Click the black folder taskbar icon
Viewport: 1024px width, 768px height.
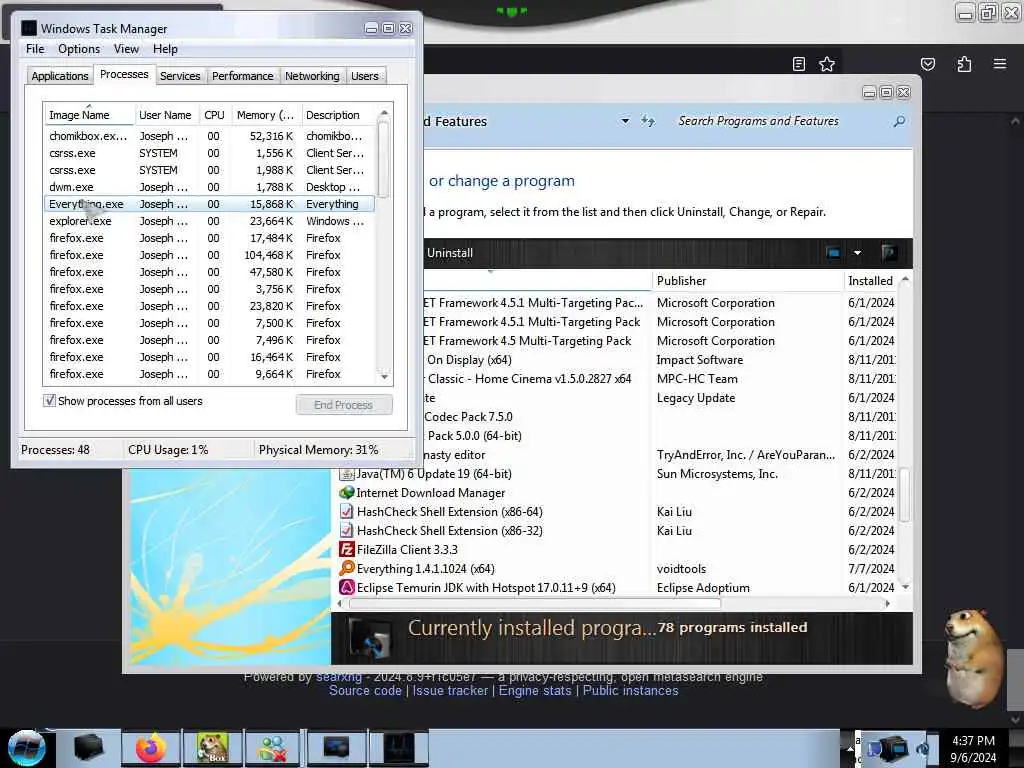89,748
